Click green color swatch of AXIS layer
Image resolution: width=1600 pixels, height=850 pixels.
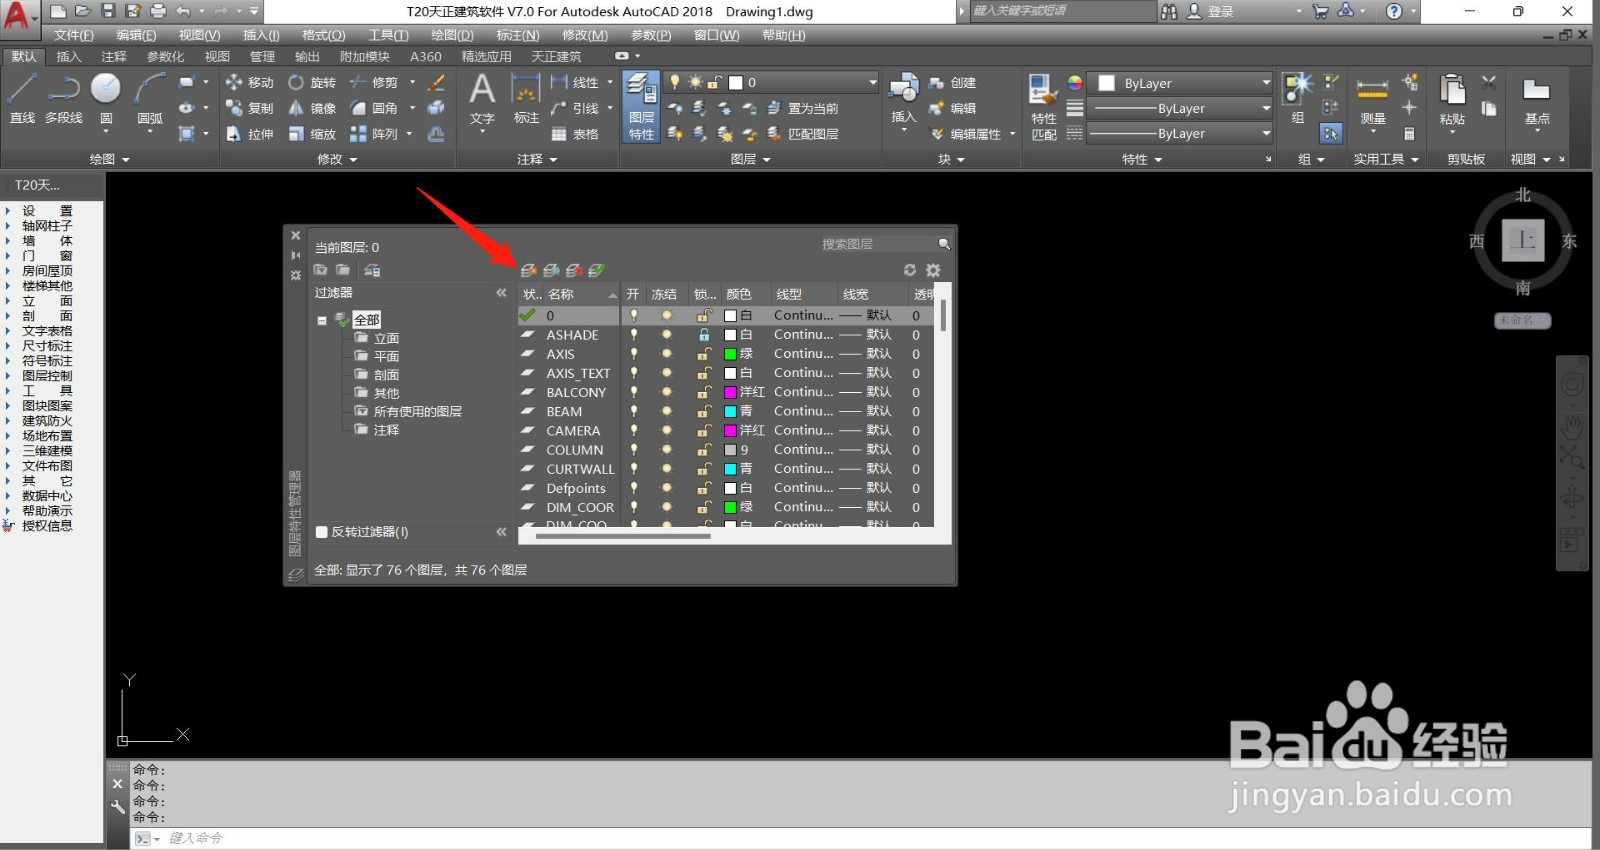[730, 354]
